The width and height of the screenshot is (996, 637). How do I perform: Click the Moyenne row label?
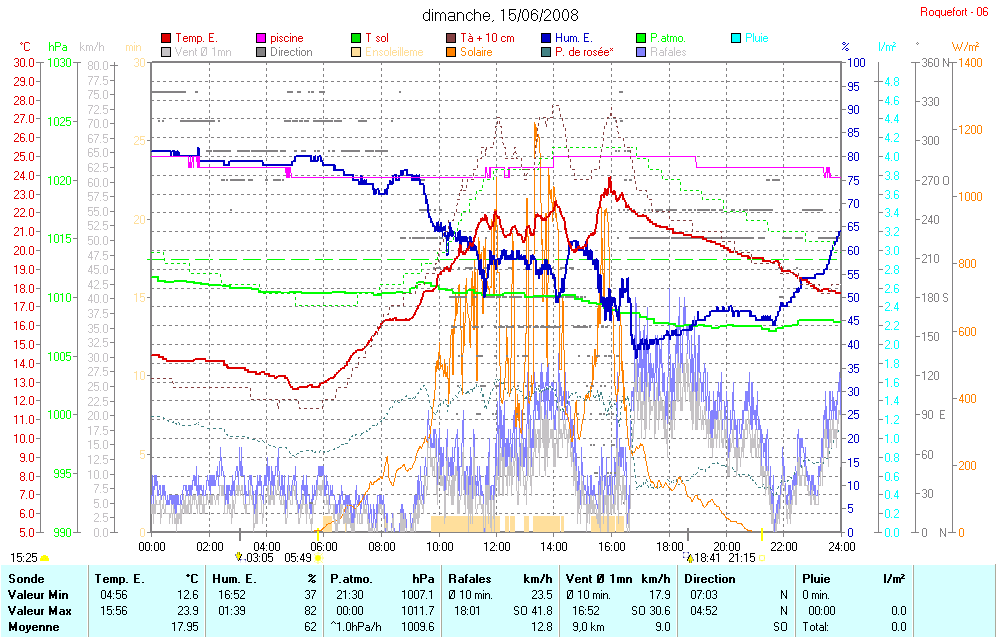click(34, 627)
